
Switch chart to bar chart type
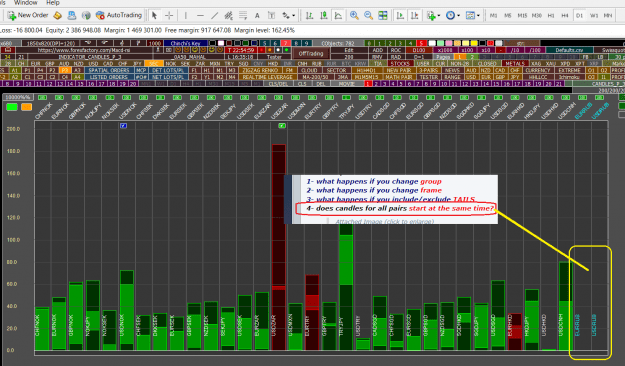tap(309, 16)
